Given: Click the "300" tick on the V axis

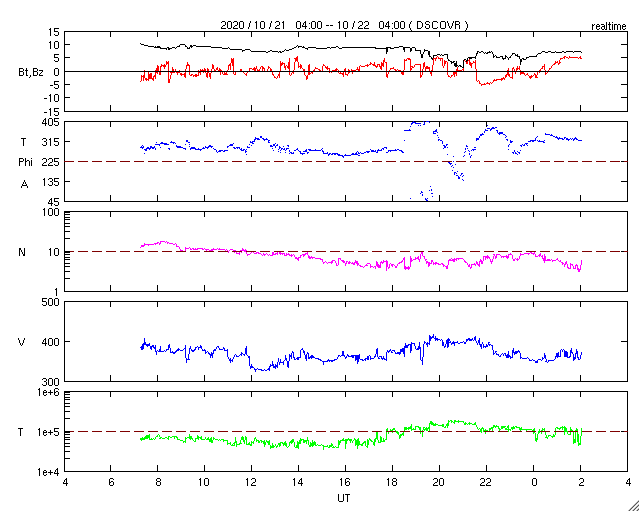Looking at the screenshot, I should point(52,382).
